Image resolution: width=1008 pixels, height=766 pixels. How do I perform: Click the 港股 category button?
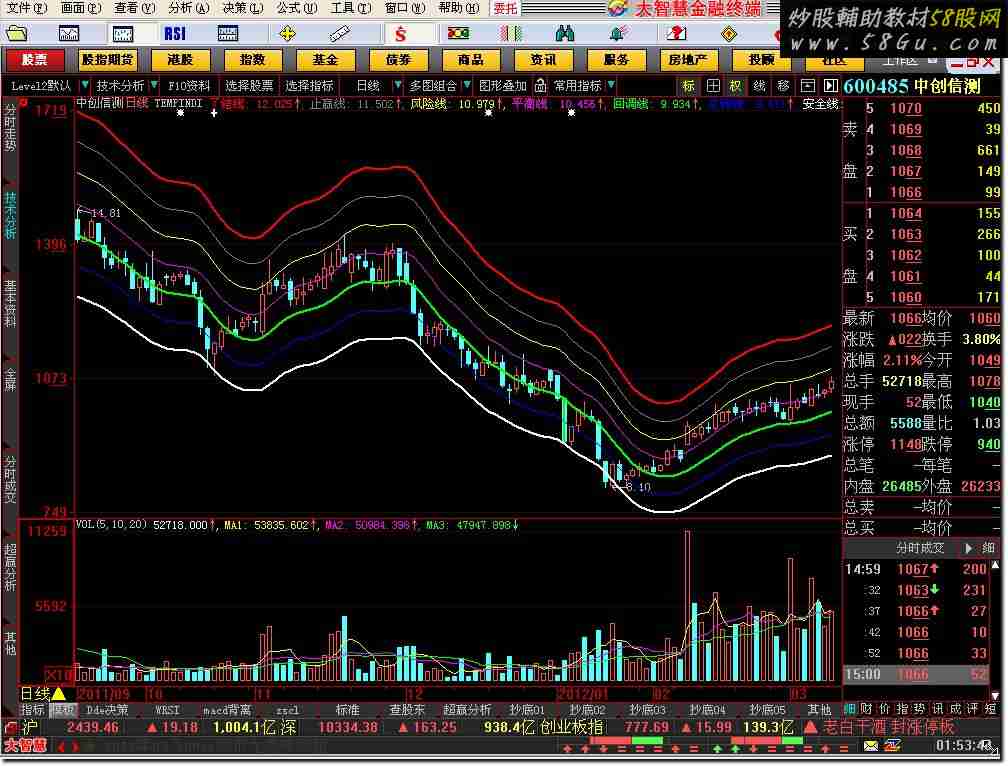(x=180, y=60)
